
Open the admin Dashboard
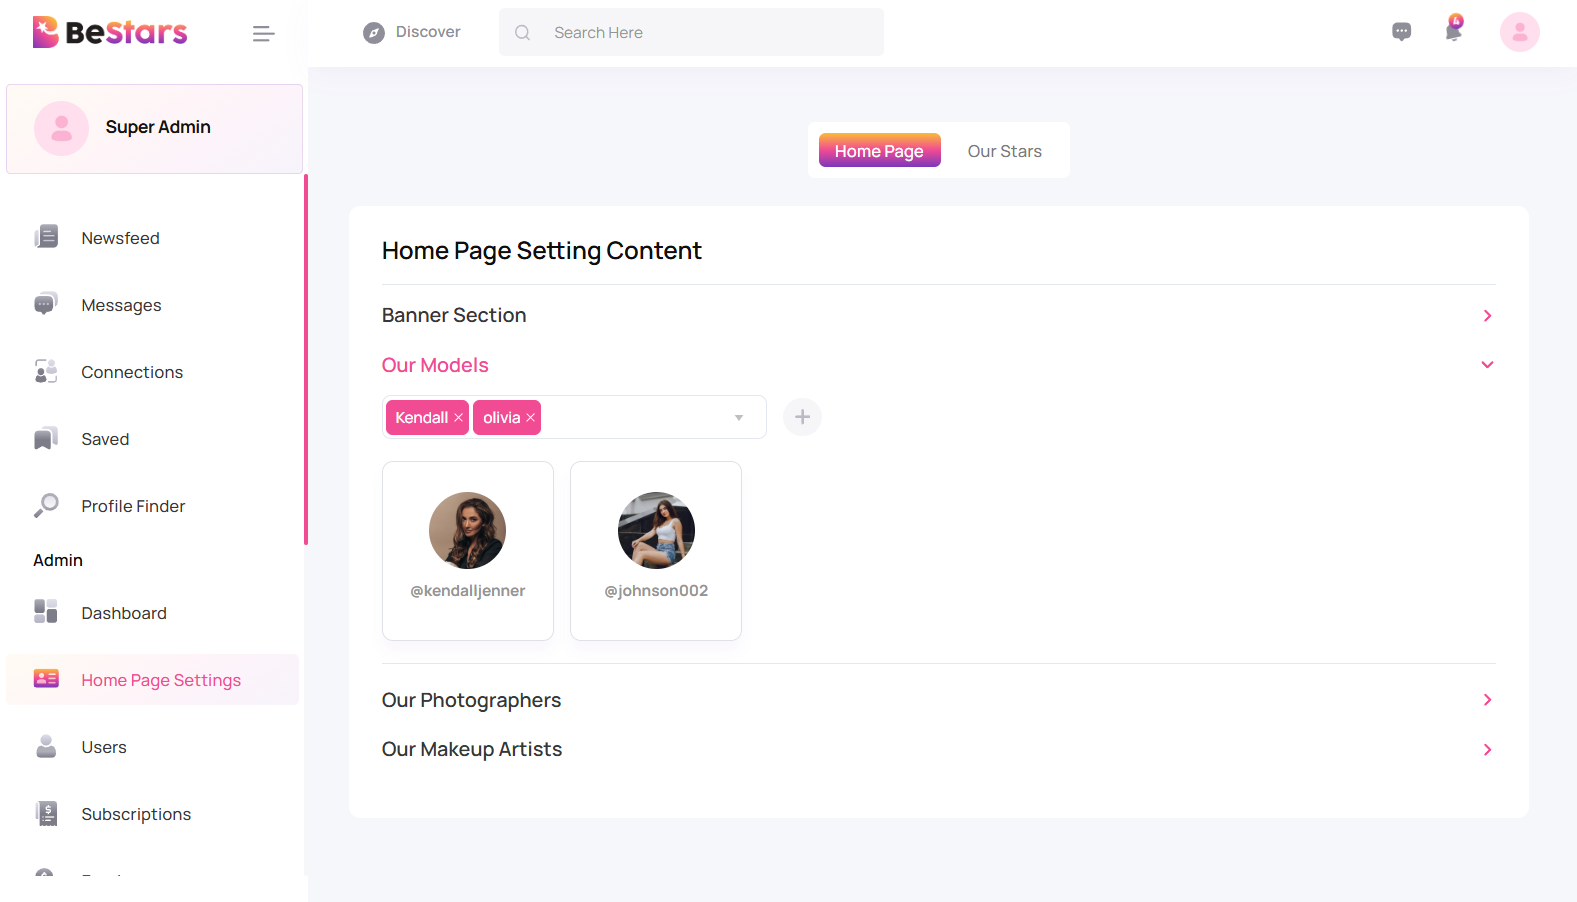click(123, 612)
